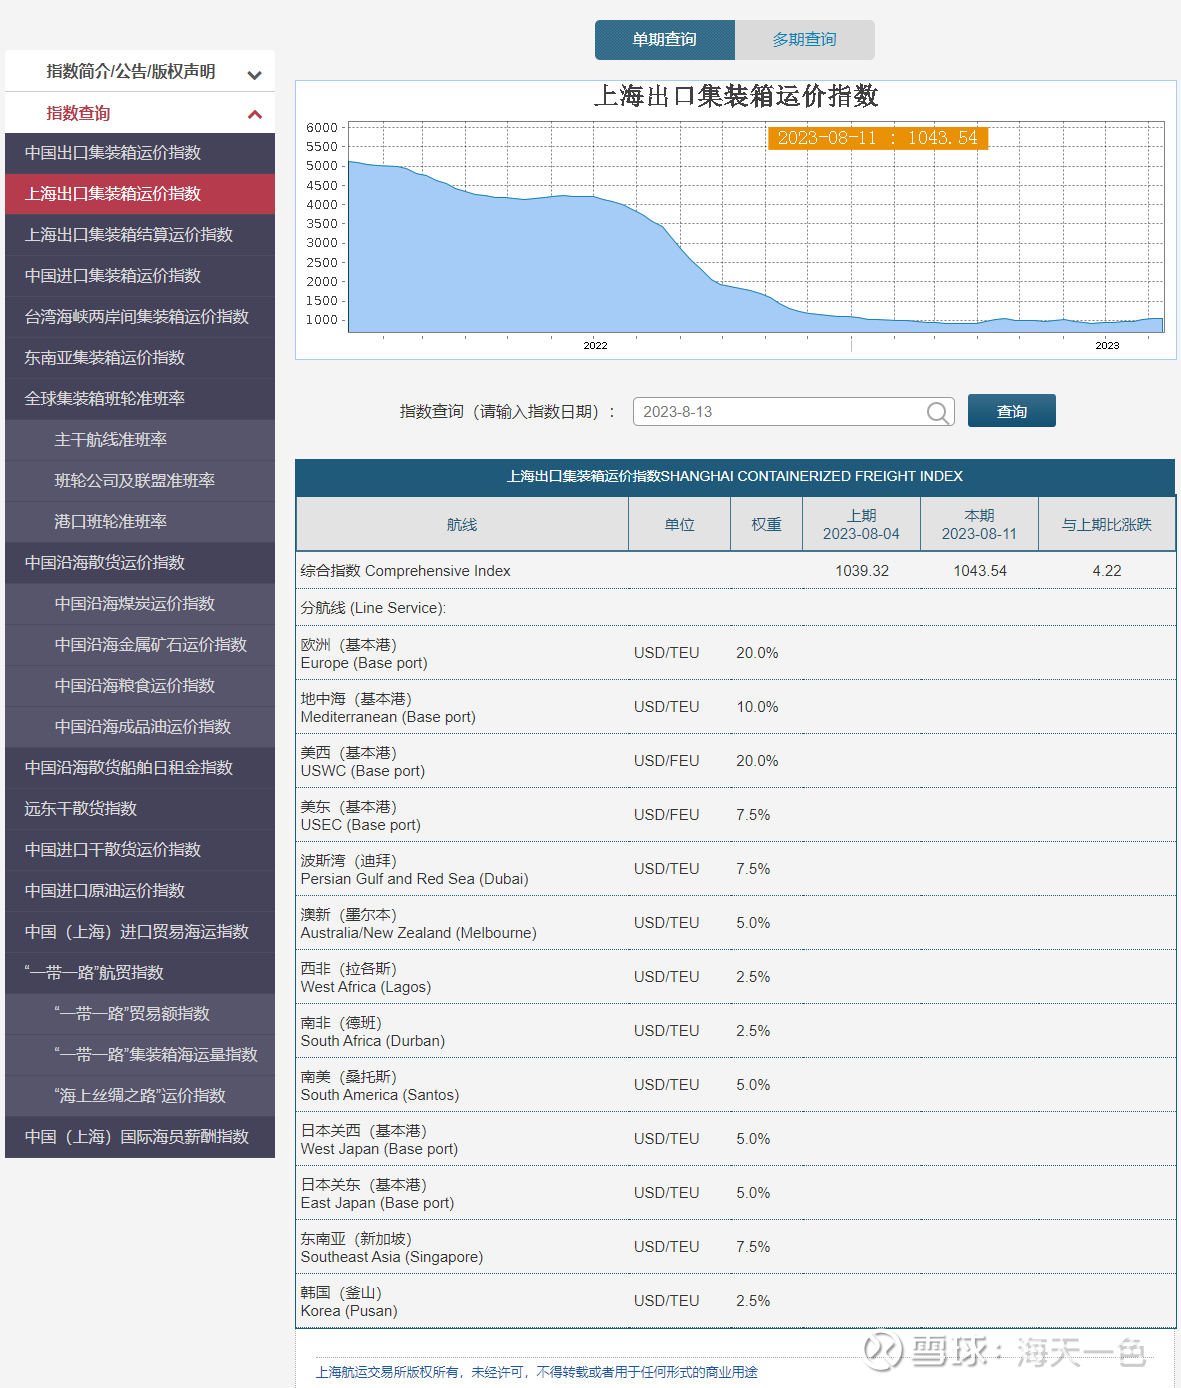Focus the index date input field
The width and height of the screenshot is (1181, 1388).
(794, 412)
